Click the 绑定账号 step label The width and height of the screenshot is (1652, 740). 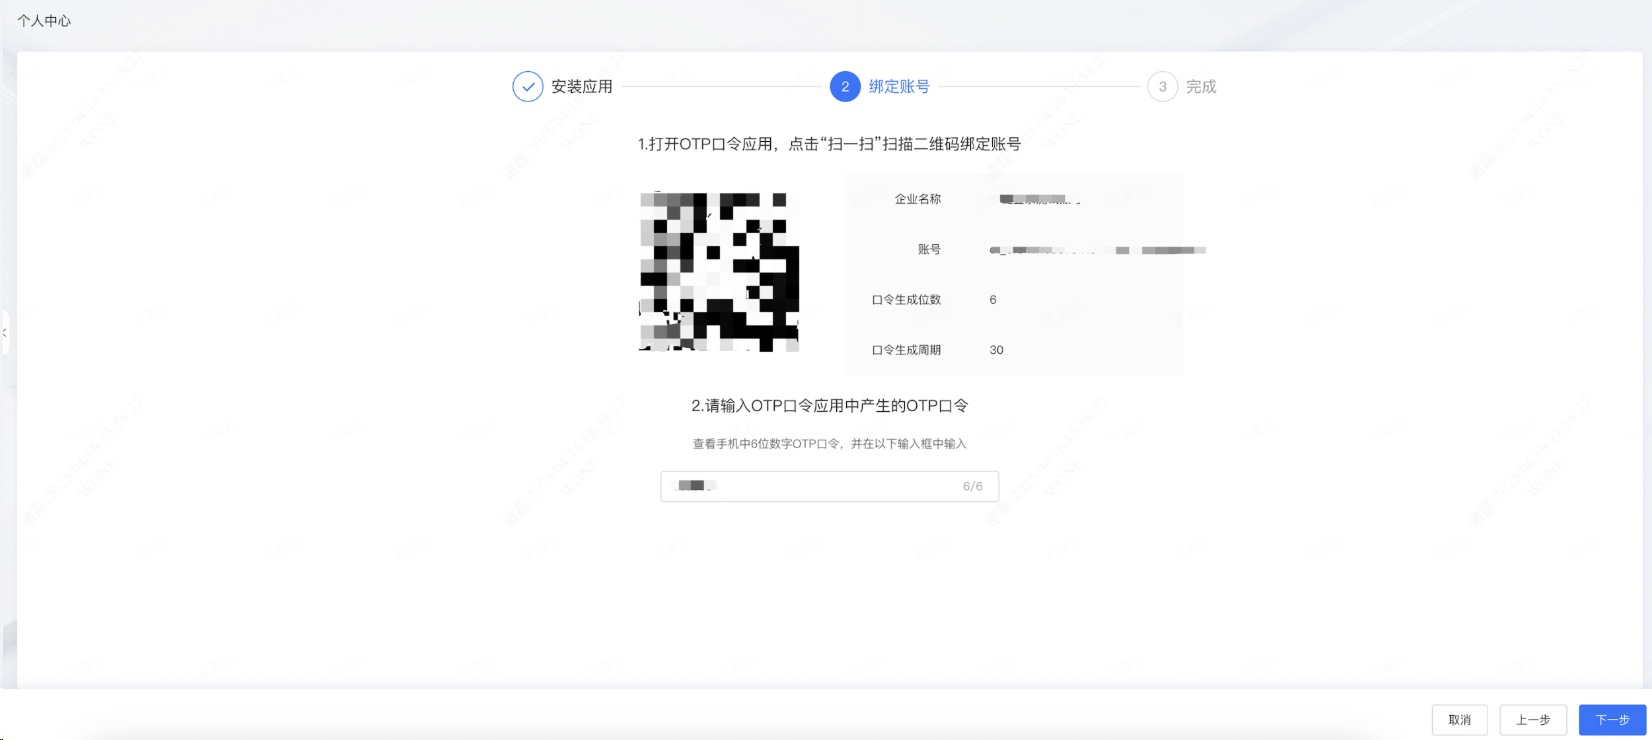point(899,87)
